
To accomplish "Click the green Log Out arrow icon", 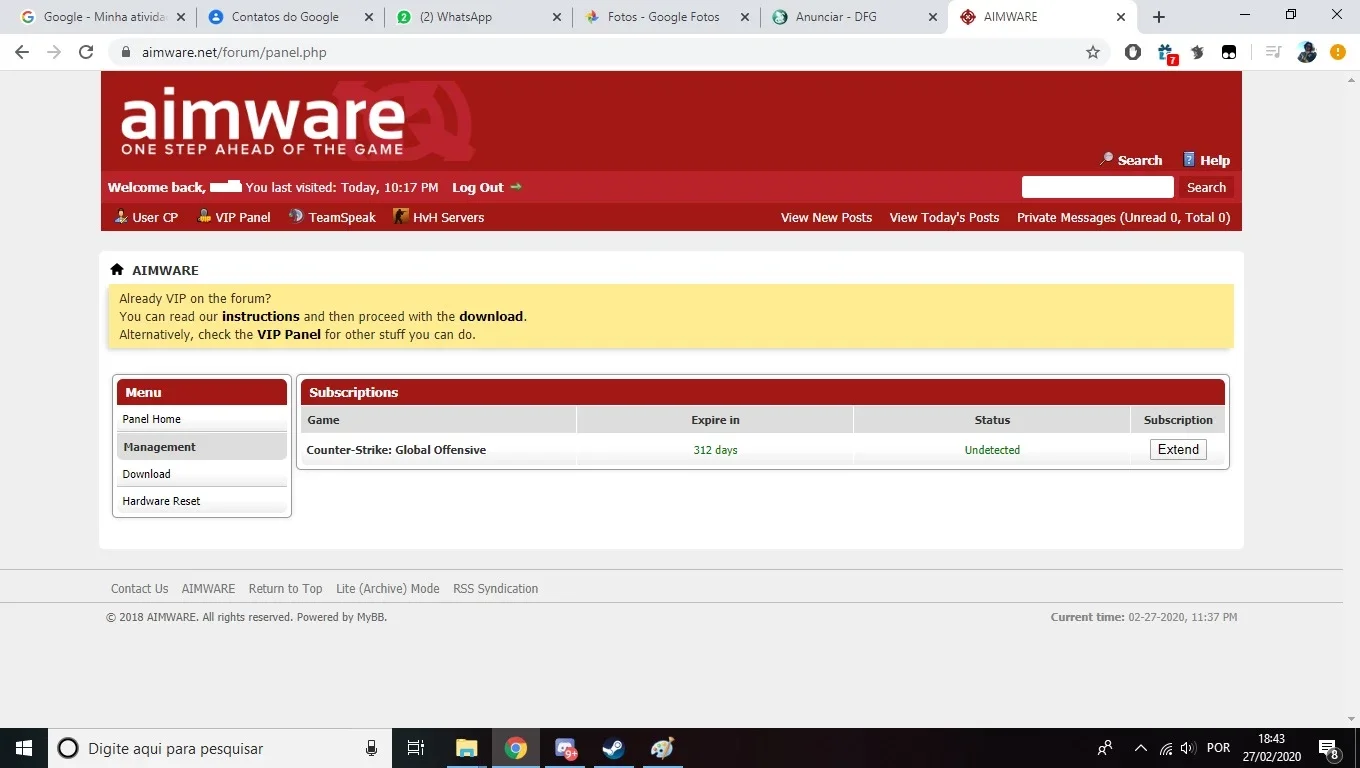I will click(516, 187).
